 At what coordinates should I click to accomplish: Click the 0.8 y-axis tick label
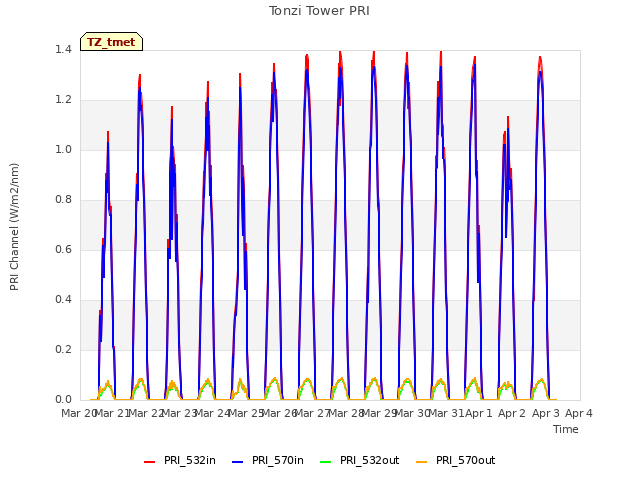pyautogui.click(x=63, y=200)
